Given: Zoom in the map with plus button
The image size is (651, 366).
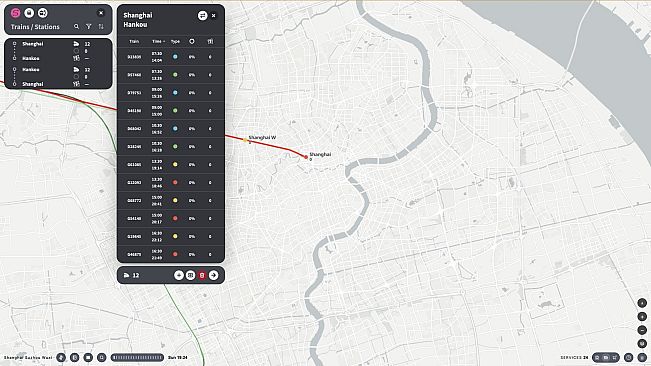Looking at the screenshot, I should click(x=642, y=317).
